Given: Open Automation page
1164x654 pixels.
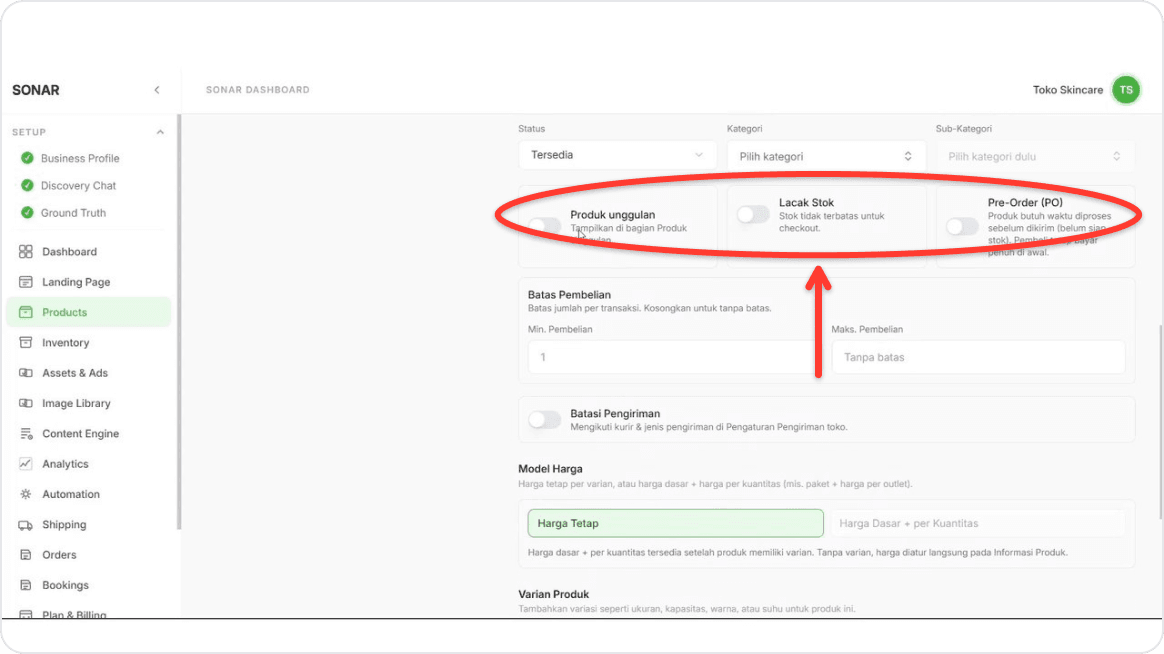Looking at the screenshot, I should pos(71,494).
